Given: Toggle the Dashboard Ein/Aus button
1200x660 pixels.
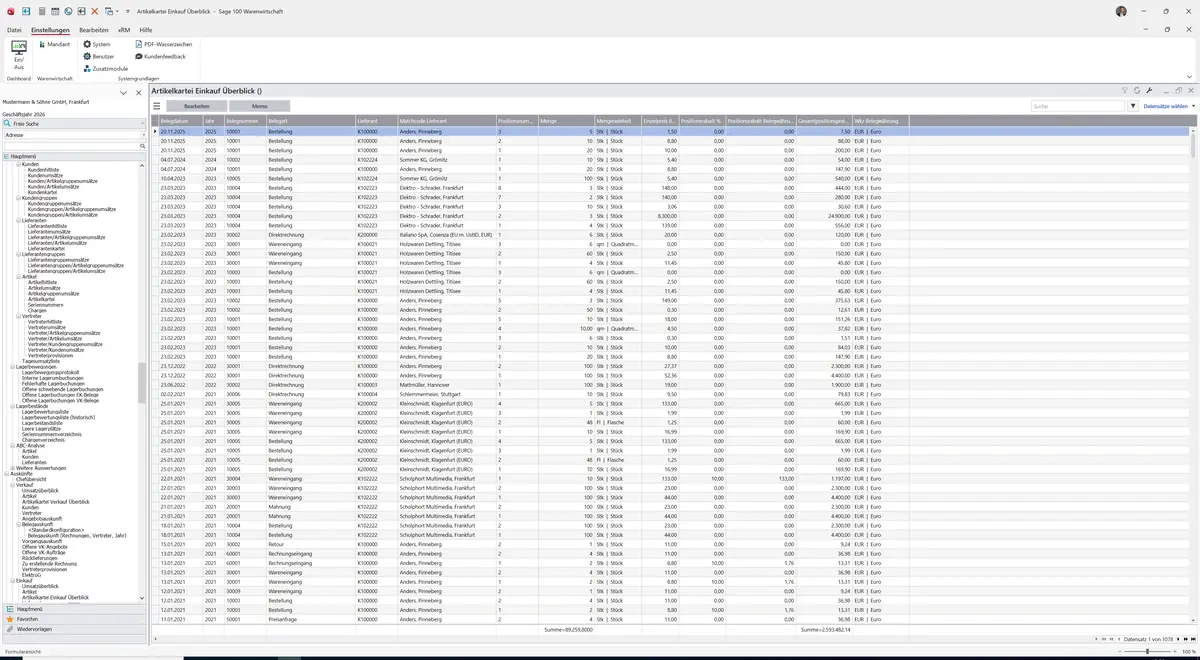Looking at the screenshot, I should click(x=19, y=56).
